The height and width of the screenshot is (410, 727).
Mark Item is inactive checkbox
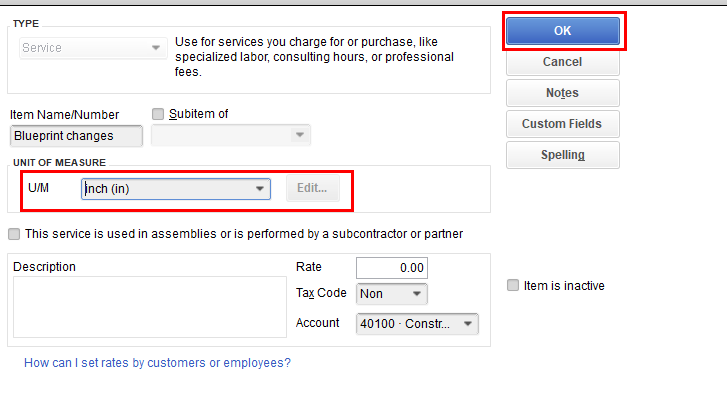[514, 286]
